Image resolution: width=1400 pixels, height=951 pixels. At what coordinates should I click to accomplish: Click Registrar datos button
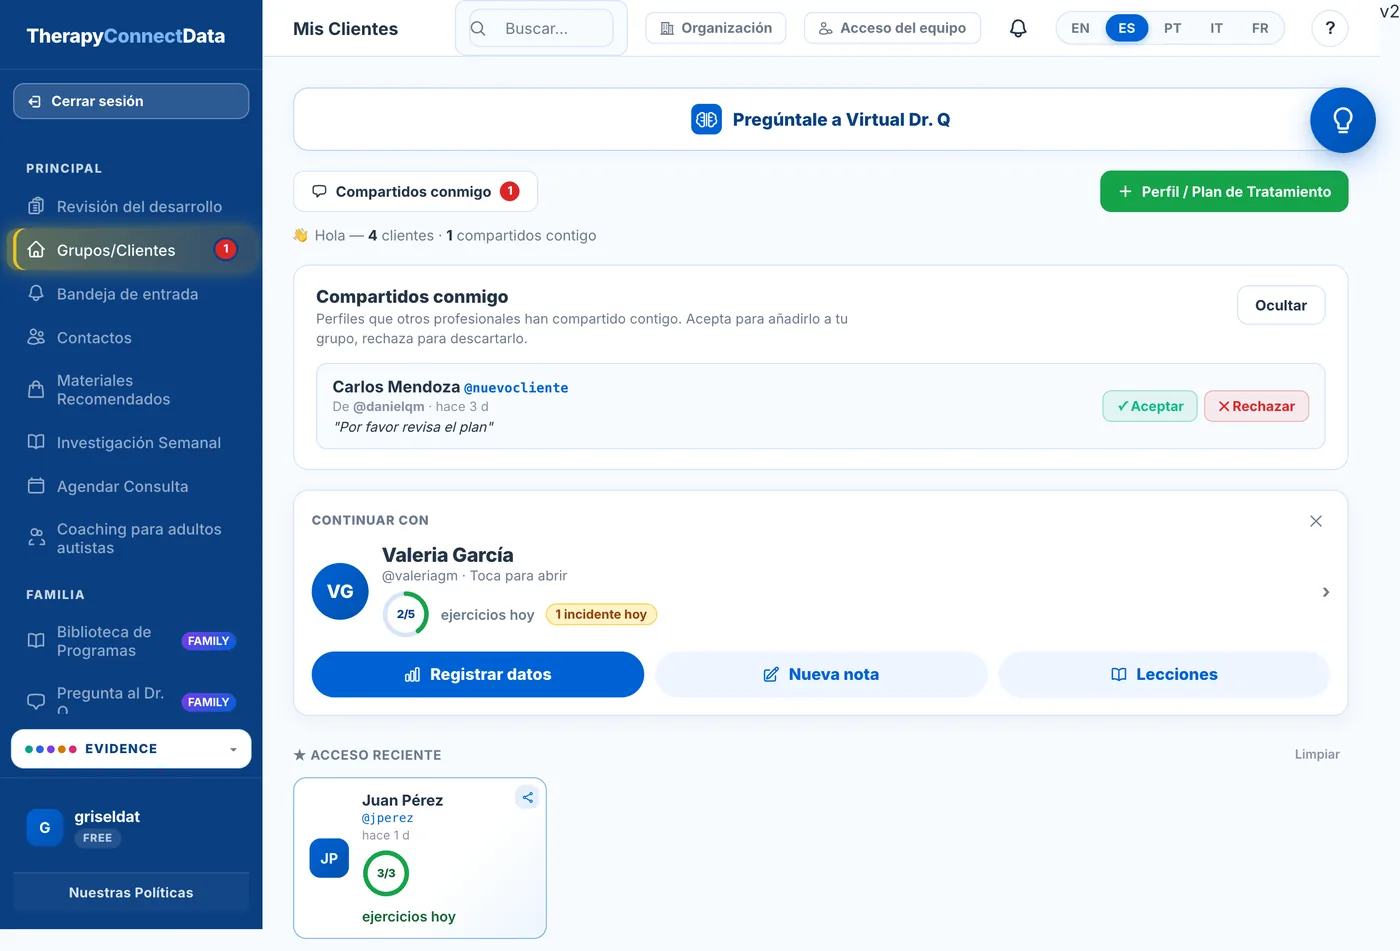(478, 674)
